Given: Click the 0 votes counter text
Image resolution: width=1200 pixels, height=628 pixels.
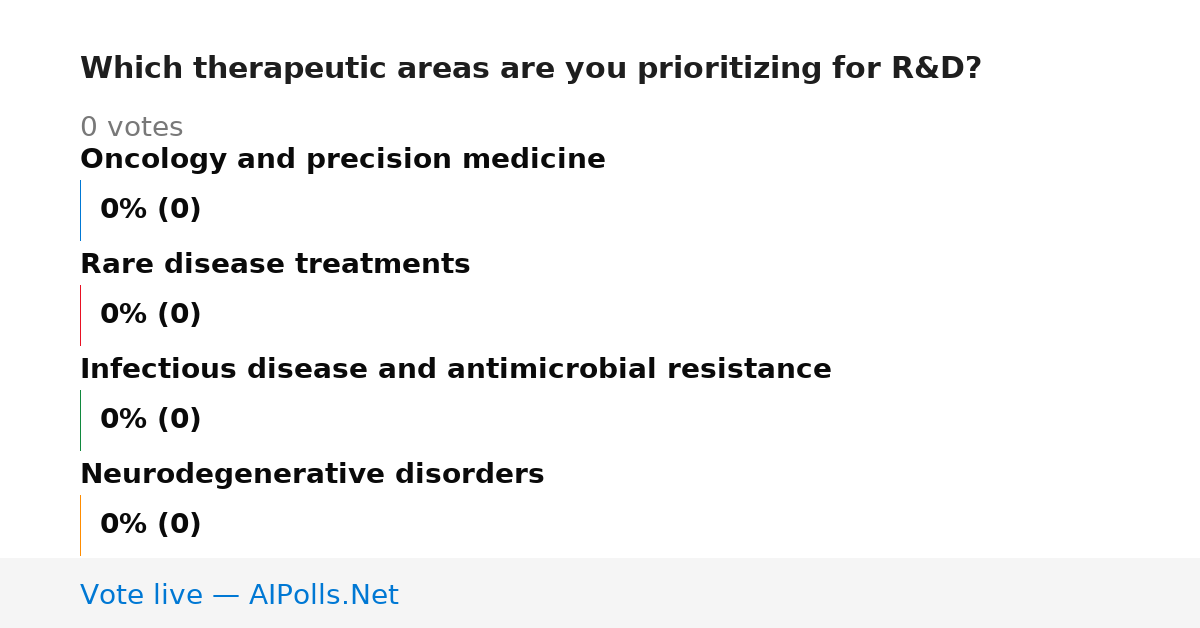Looking at the screenshot, I should (132, 128).
